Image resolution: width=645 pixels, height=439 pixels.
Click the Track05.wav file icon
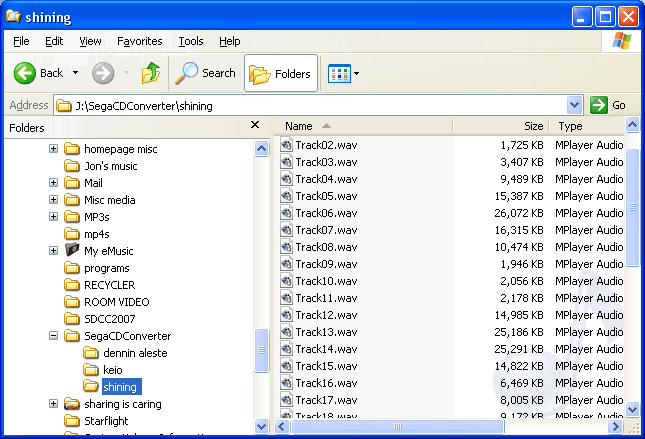(286, 196)
